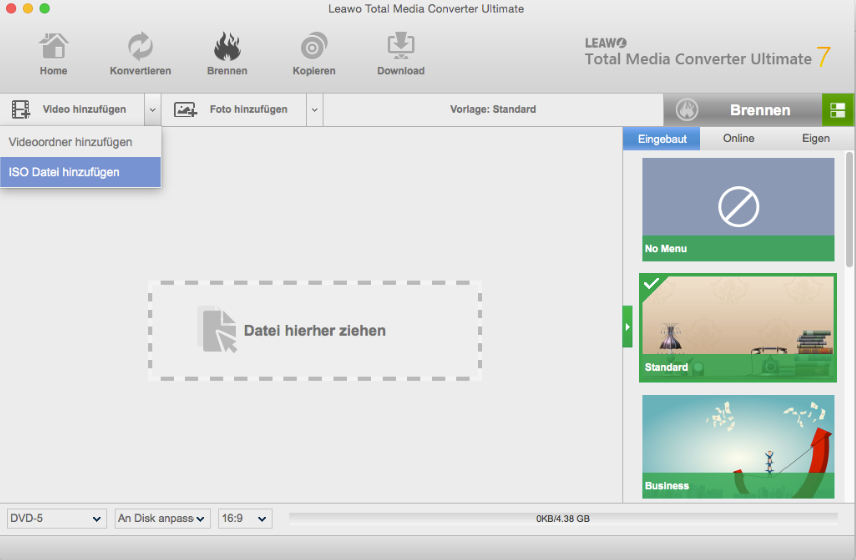This screenshot has height=560, width=856.
Task: Open the An Disk anpassen dropdown
Action: [x=162, y=519]
